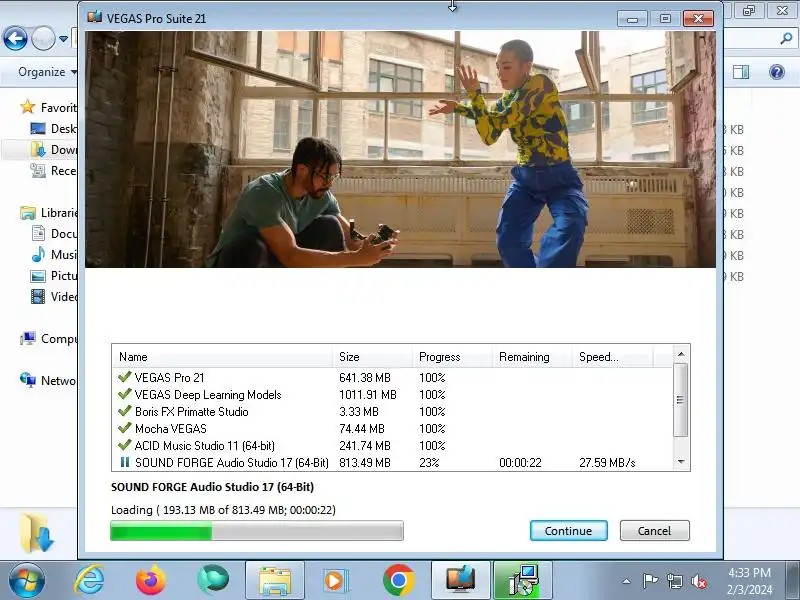The width and height of the screenshot is (800, 600).
Task: Sort the list by the Progress column
Action: point(453,357)
